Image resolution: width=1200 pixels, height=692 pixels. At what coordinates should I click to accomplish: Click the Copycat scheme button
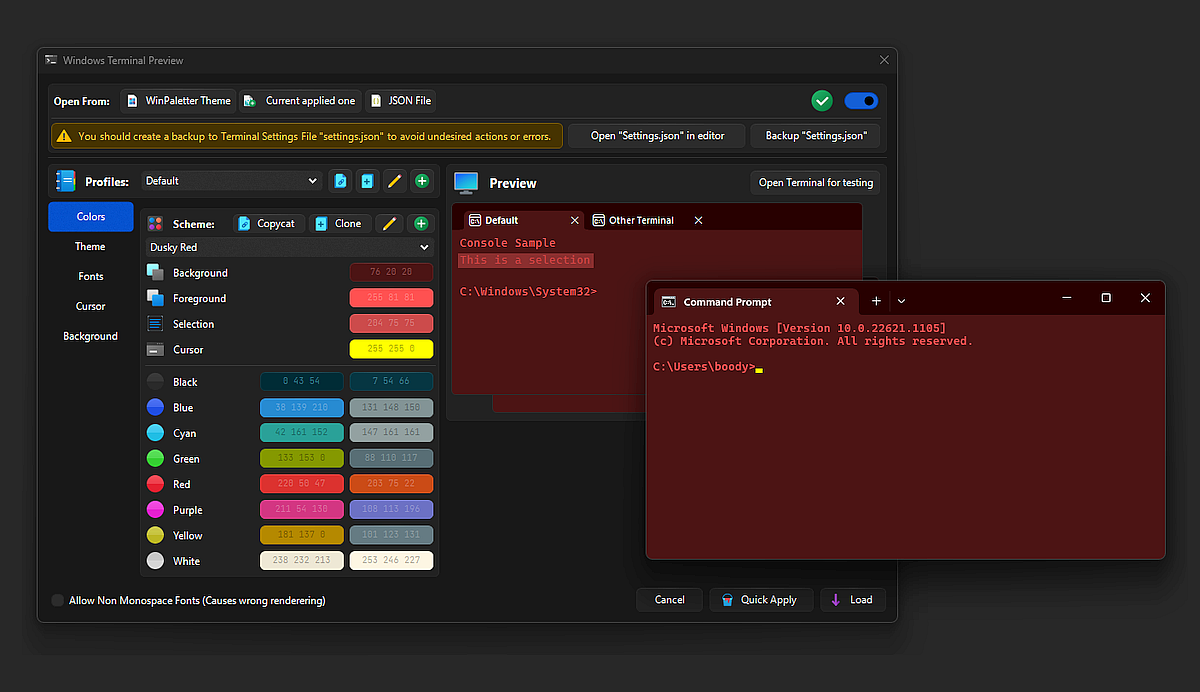point(268,224)
